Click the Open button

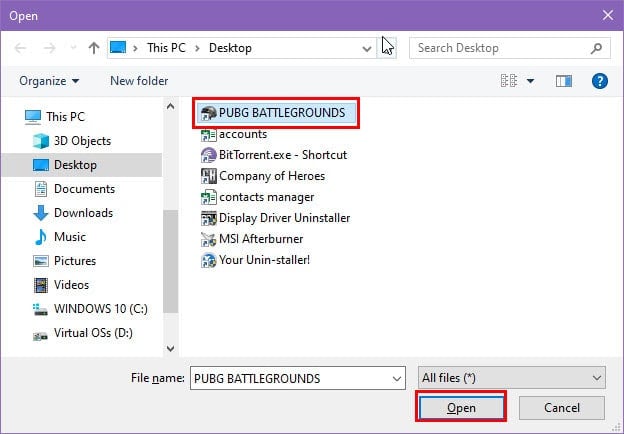pos(461,408)
